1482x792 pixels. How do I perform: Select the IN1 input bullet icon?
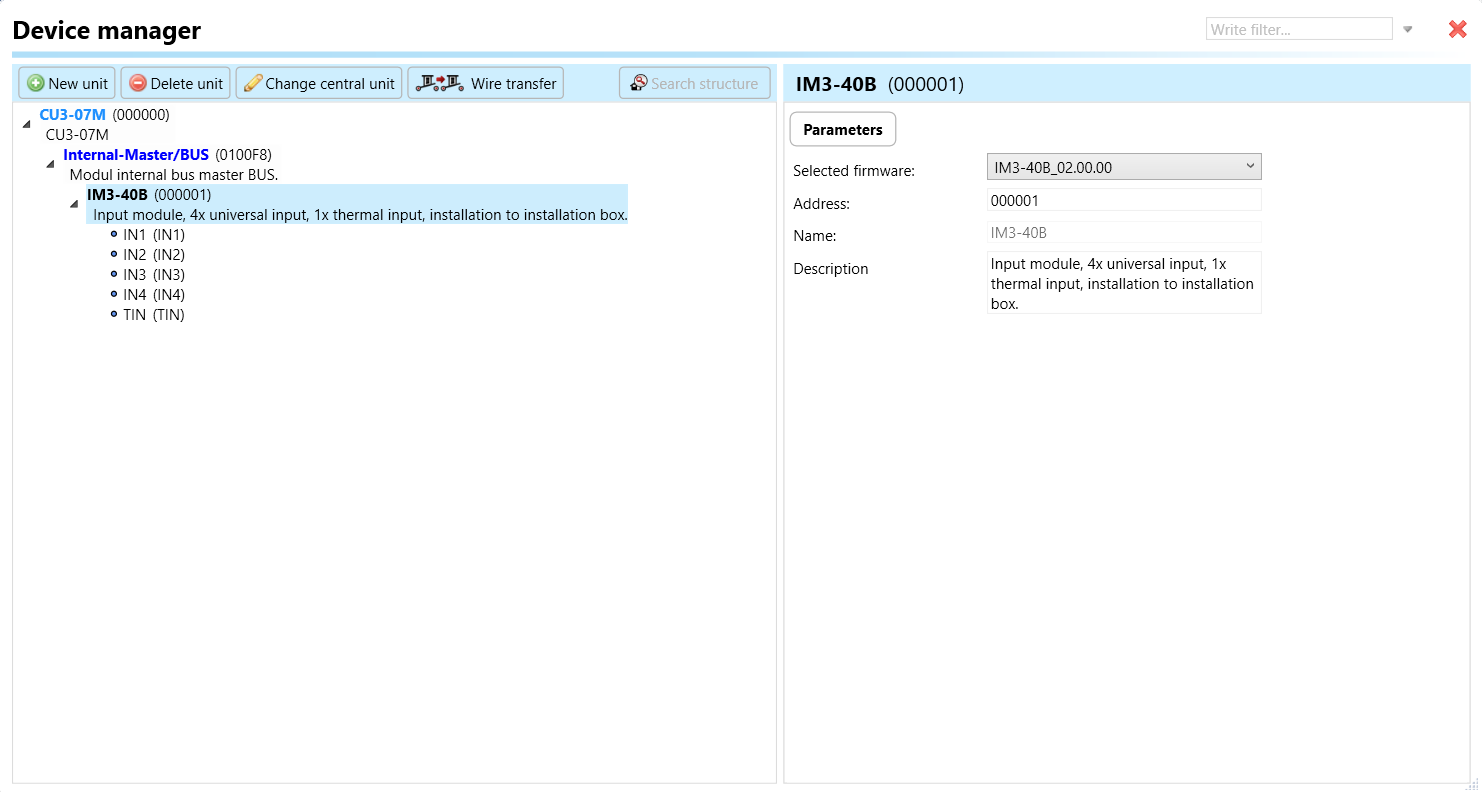tap(114, 235)
